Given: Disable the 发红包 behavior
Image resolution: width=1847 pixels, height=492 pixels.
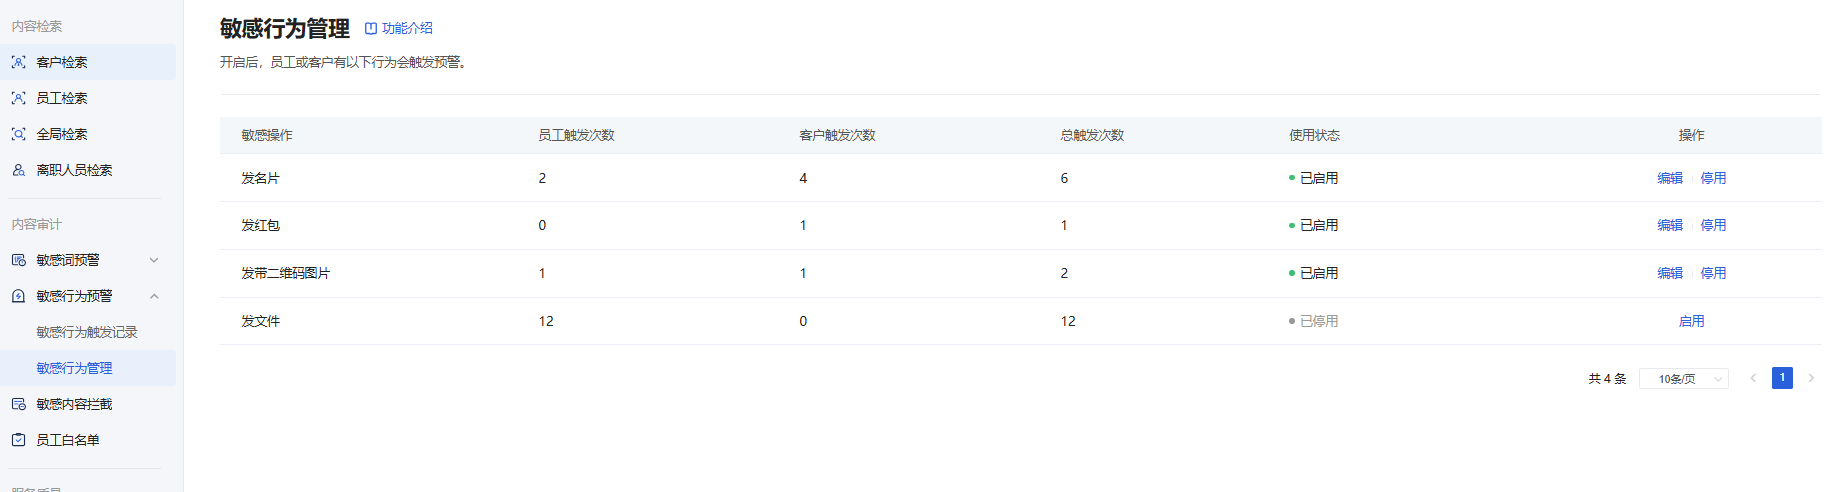Looking at the screenshot, I should click(x=1713, y=225).
